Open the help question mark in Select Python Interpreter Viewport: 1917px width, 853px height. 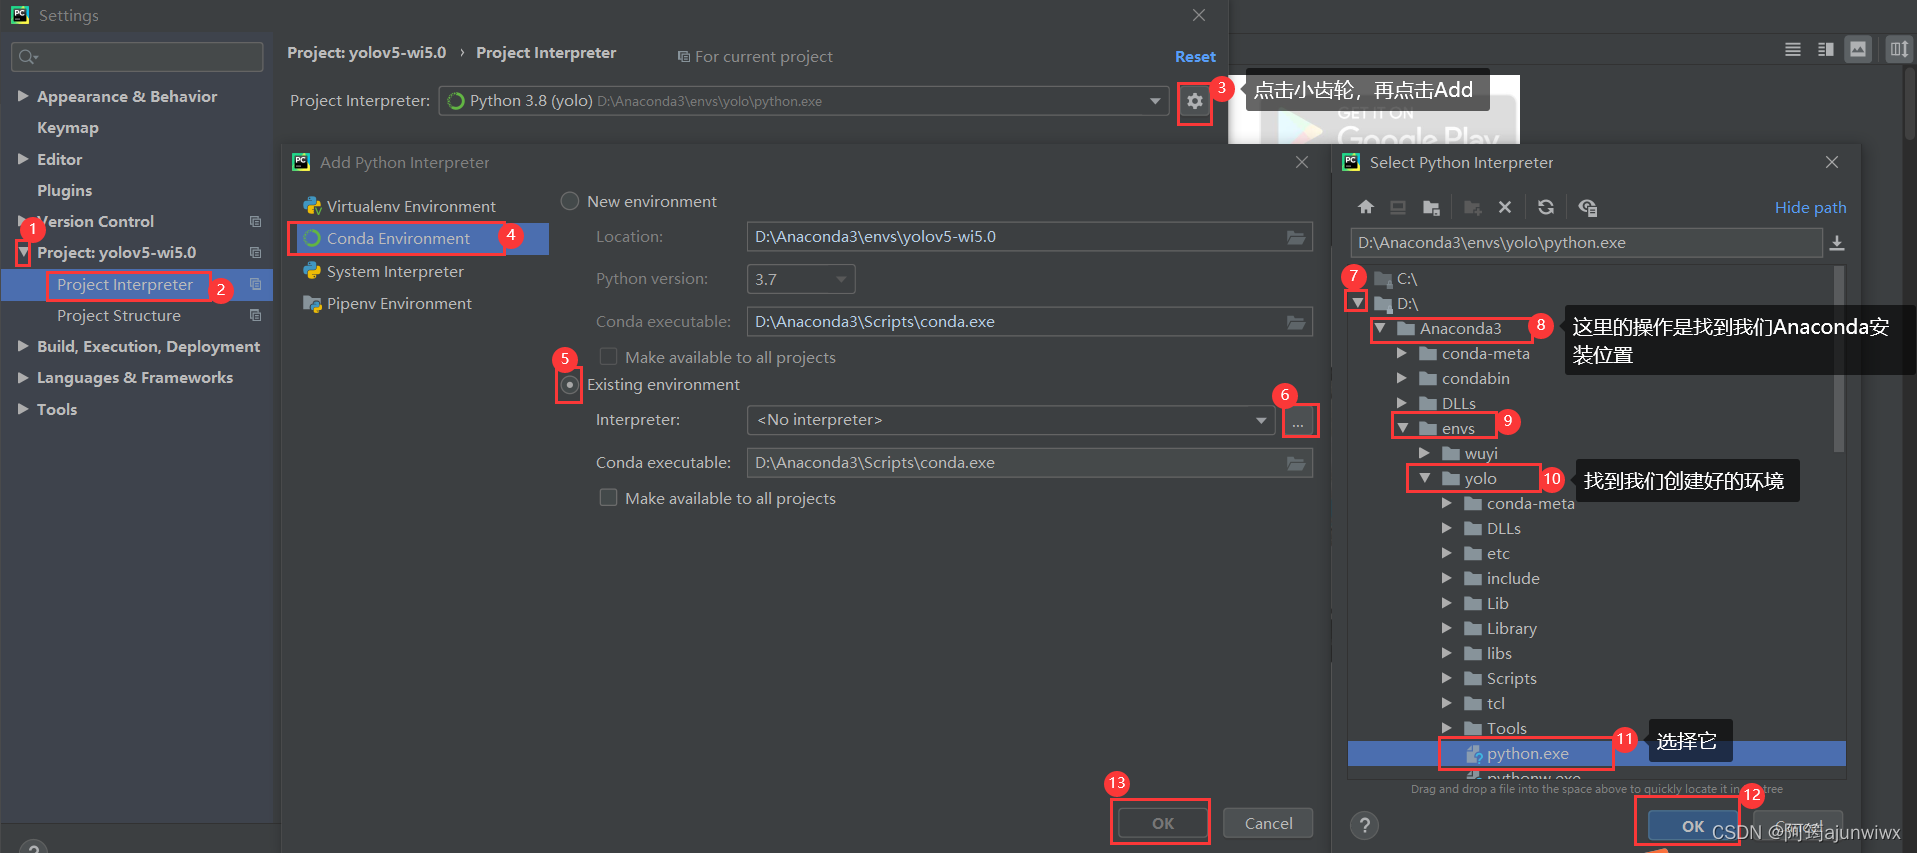point(1364,825)
